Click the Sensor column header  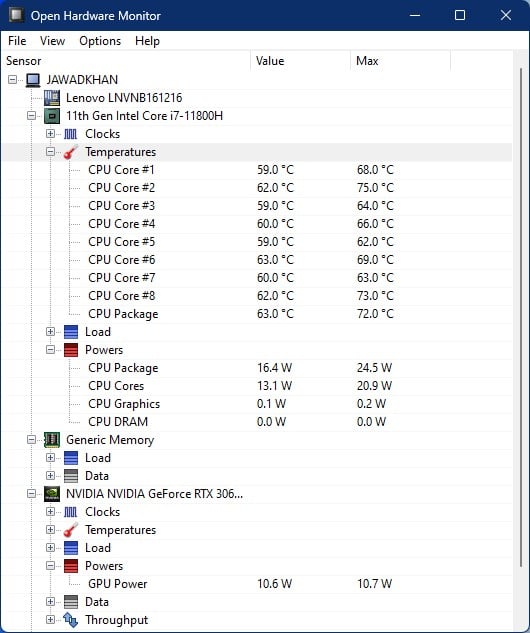pos(126,61)
